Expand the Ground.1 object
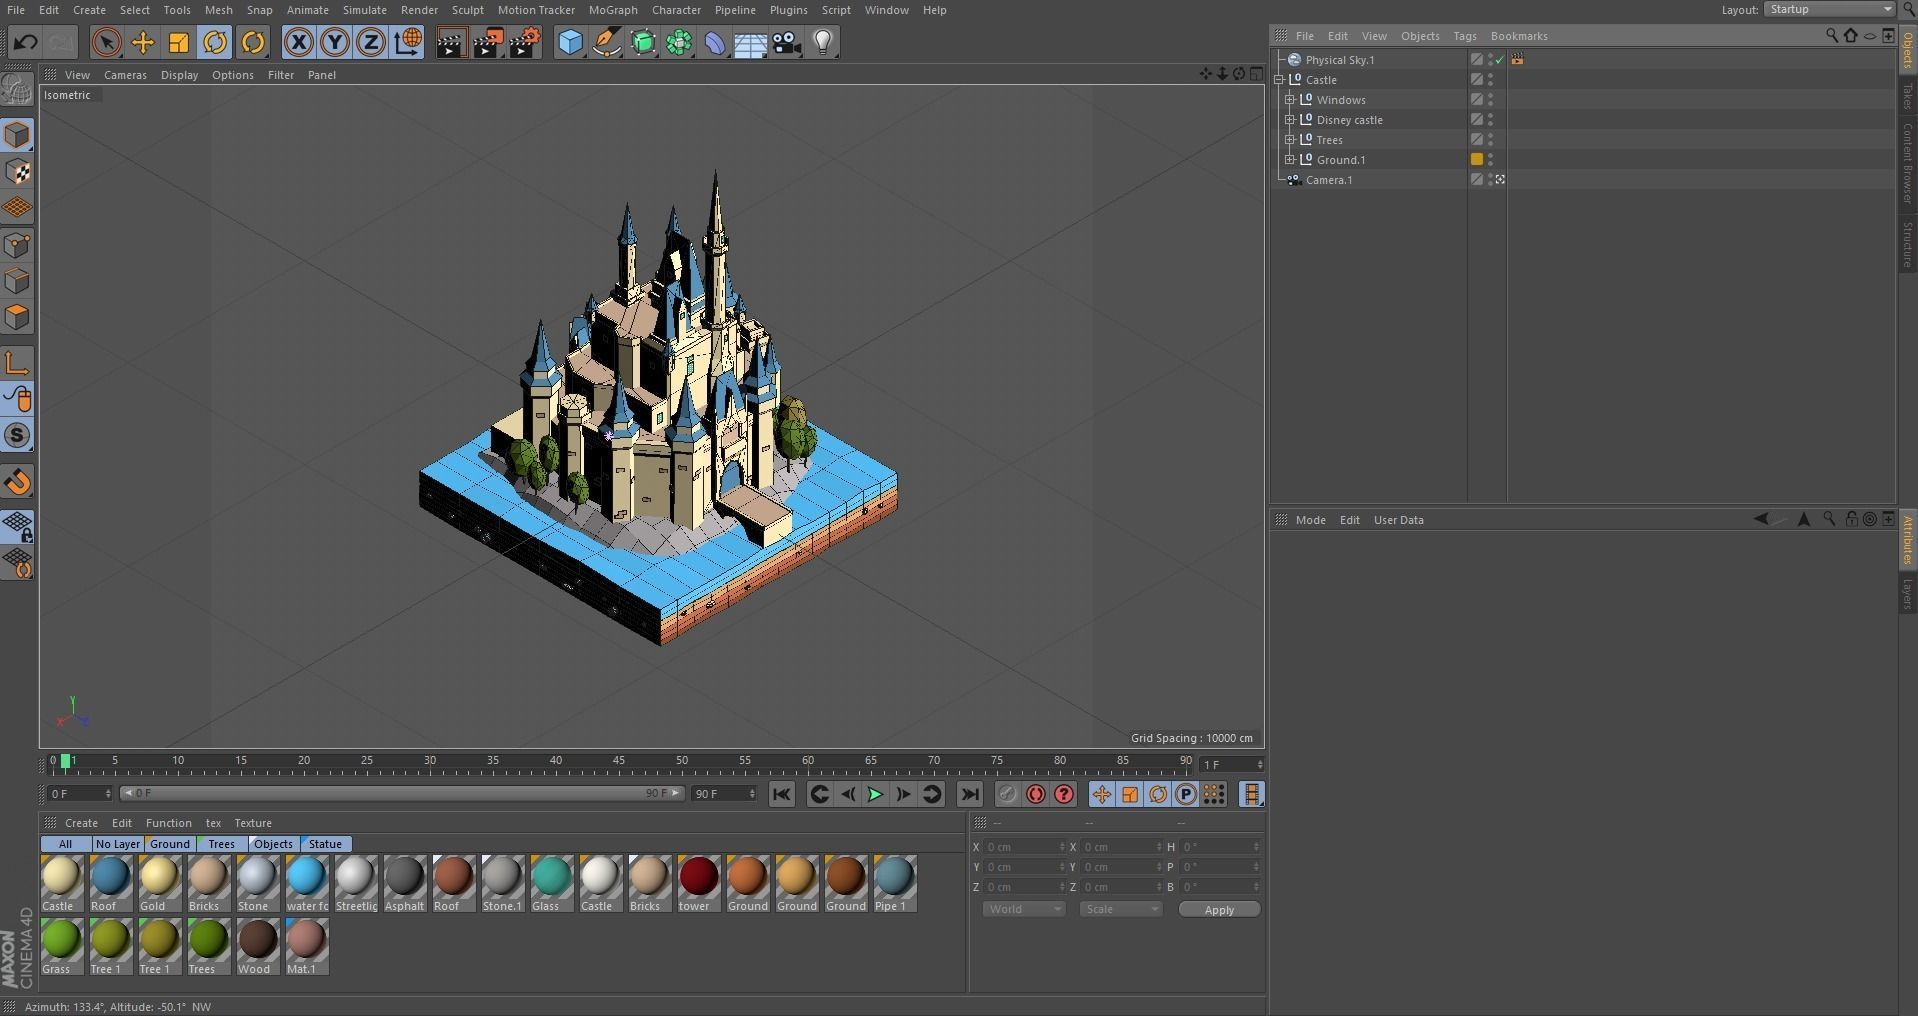The width and height of the screenshot is (1918, 1016). click(x=1290, y=159)
